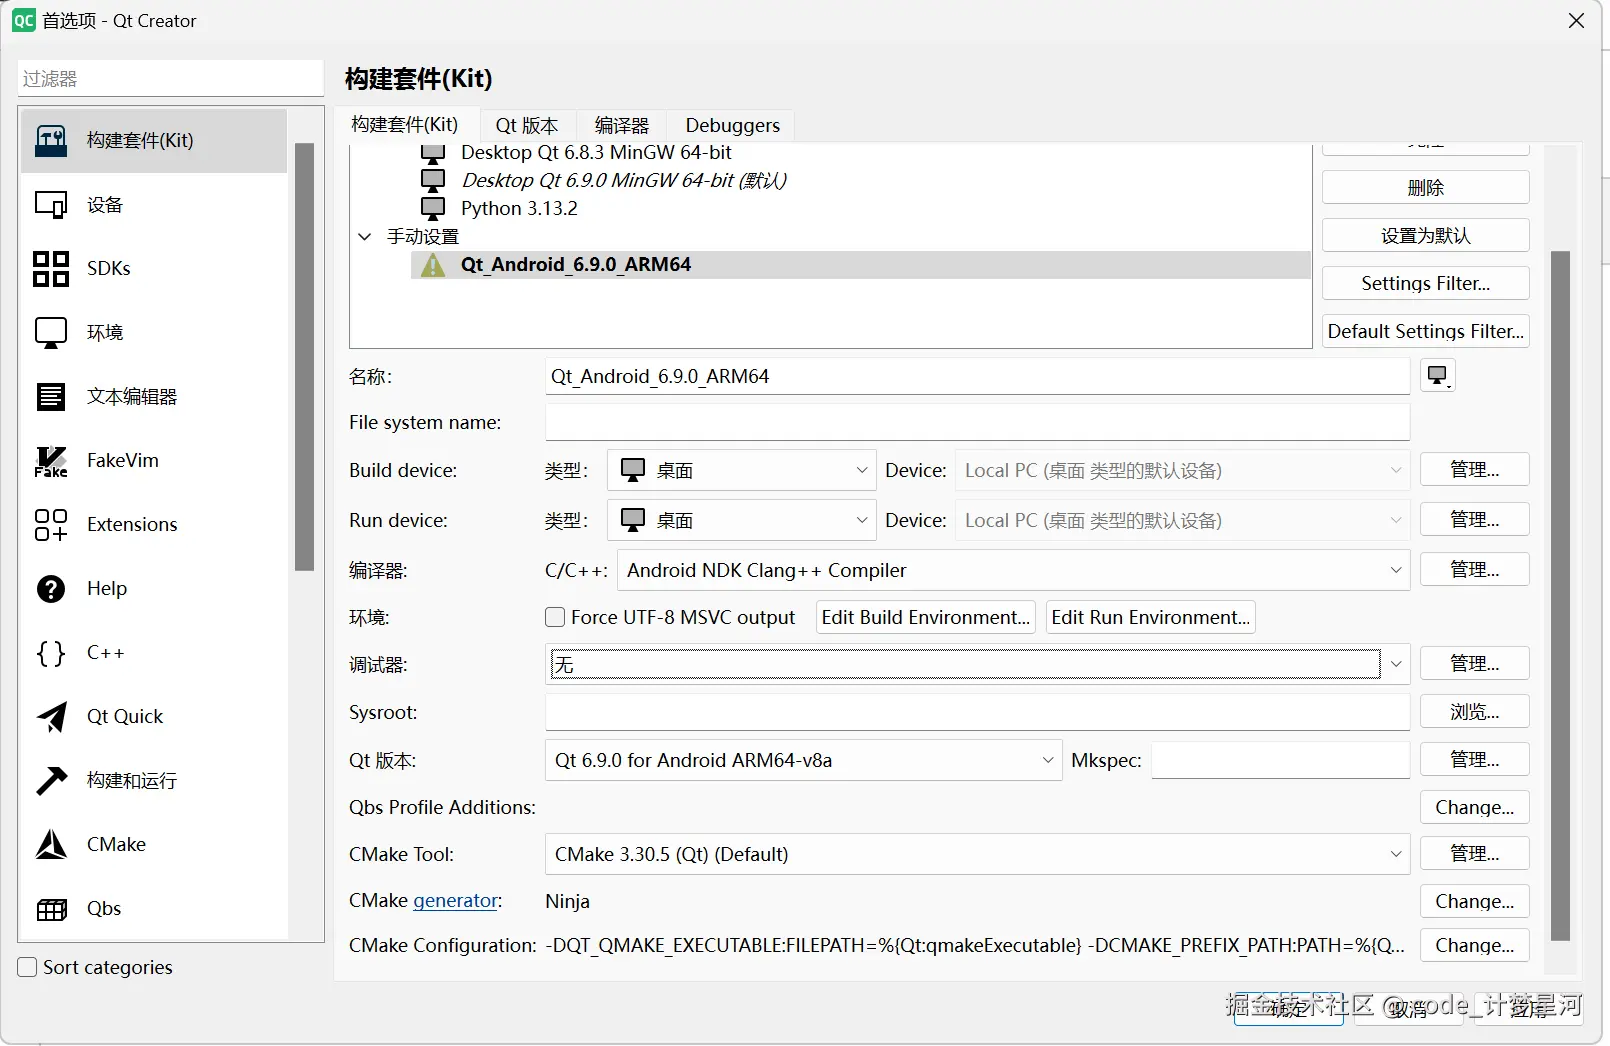Select Desktop Qt 6.8.3 MinGW 64-bit kit

[x=595, y=153]
